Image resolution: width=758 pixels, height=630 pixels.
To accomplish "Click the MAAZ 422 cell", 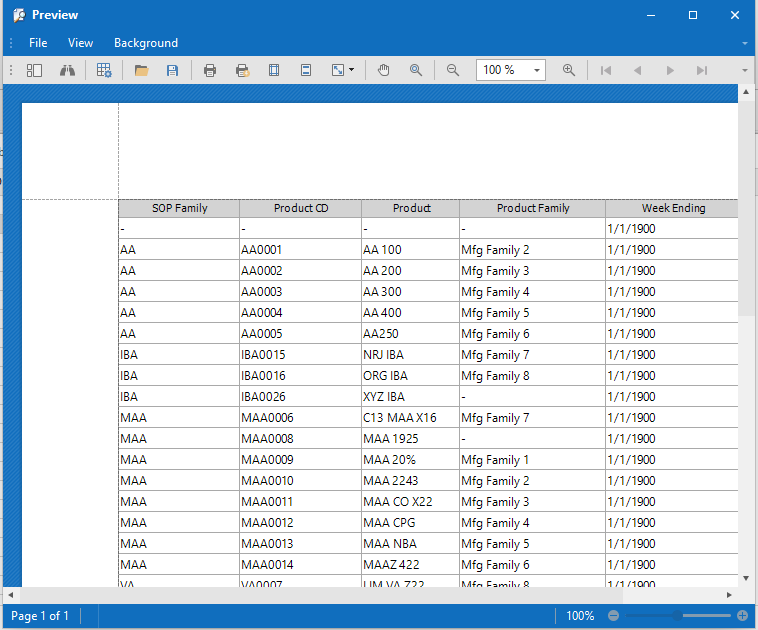I will 410,565.
